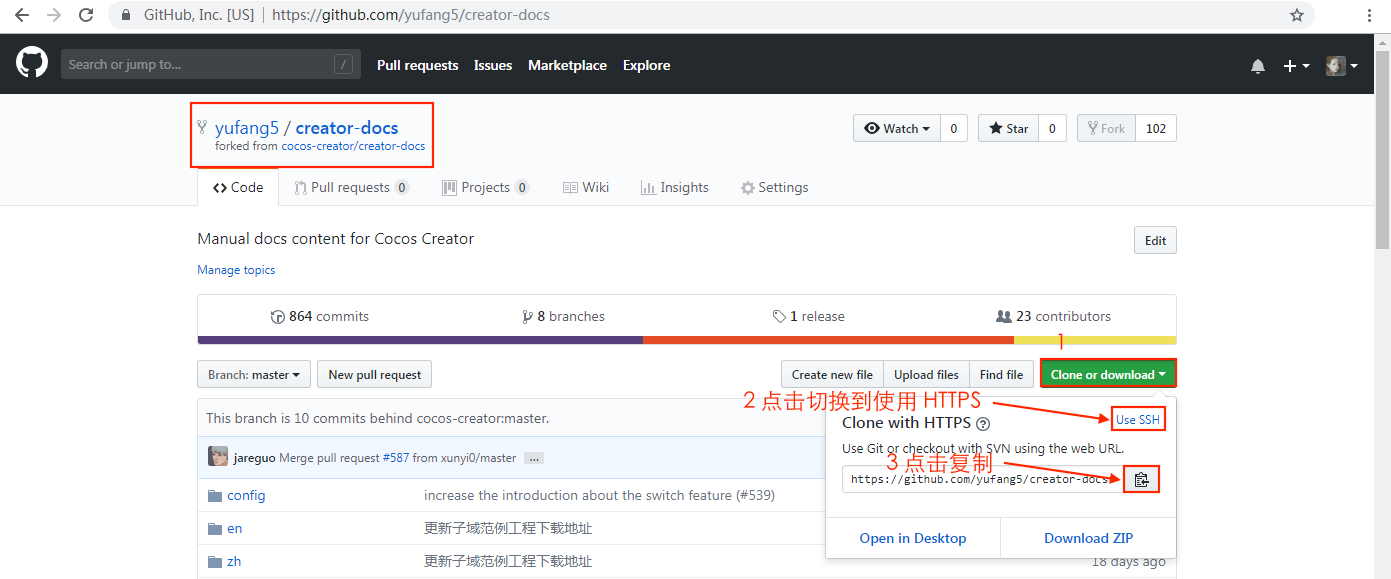The image size is (1391, 579).
Task: View 8 branches
Action: (564, 316)
